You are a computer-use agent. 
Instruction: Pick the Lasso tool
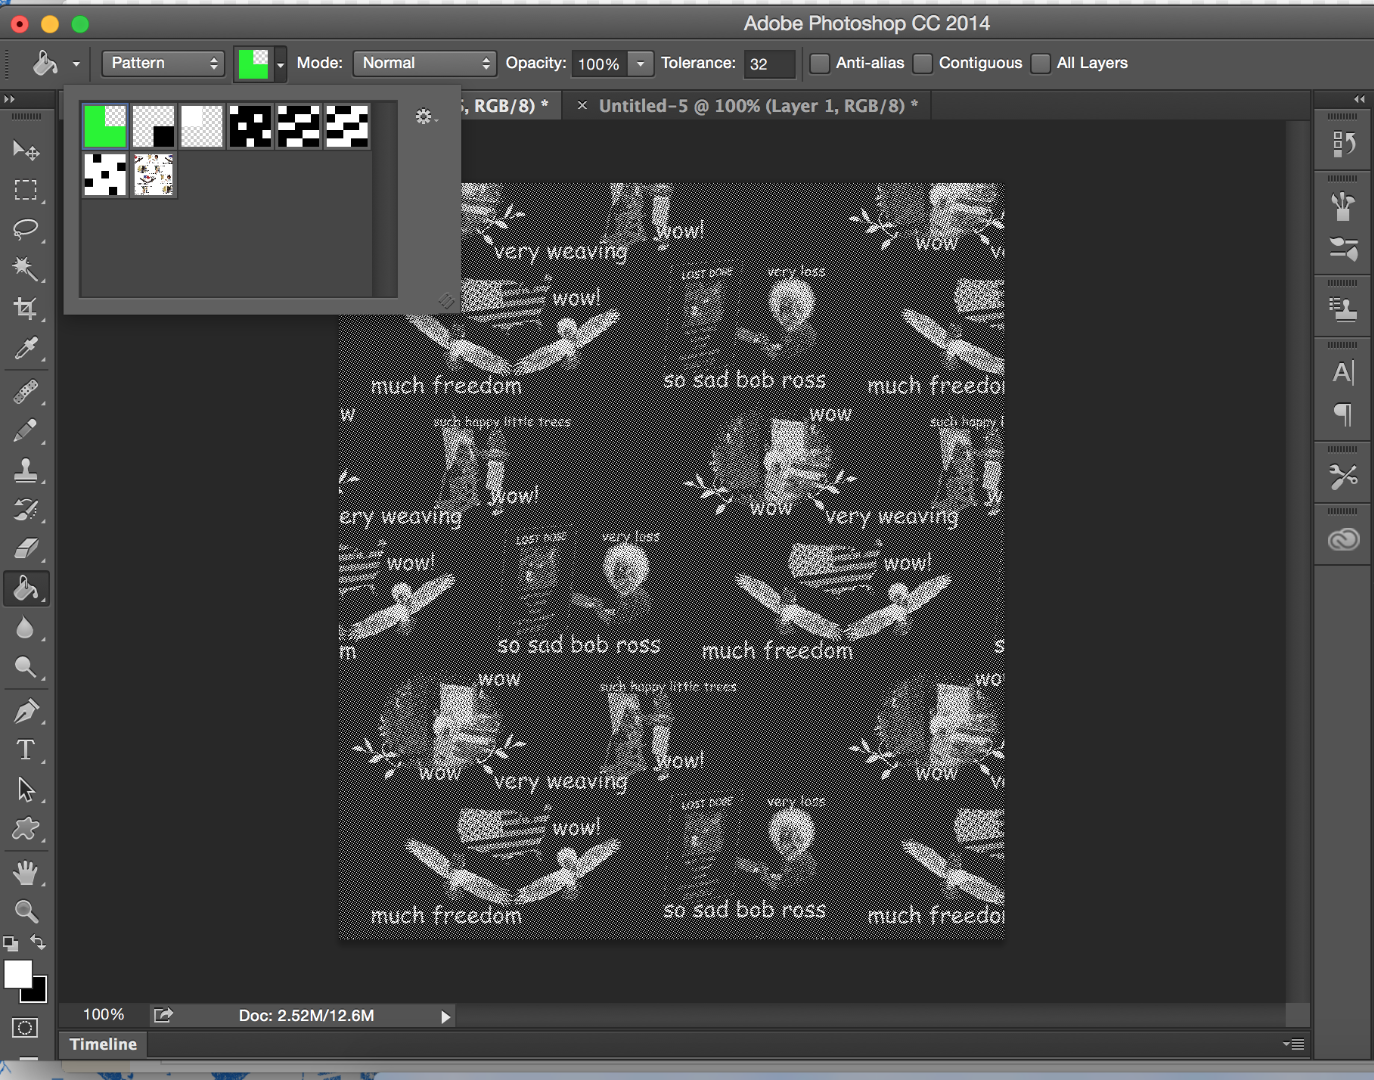(x=26, y=230)
